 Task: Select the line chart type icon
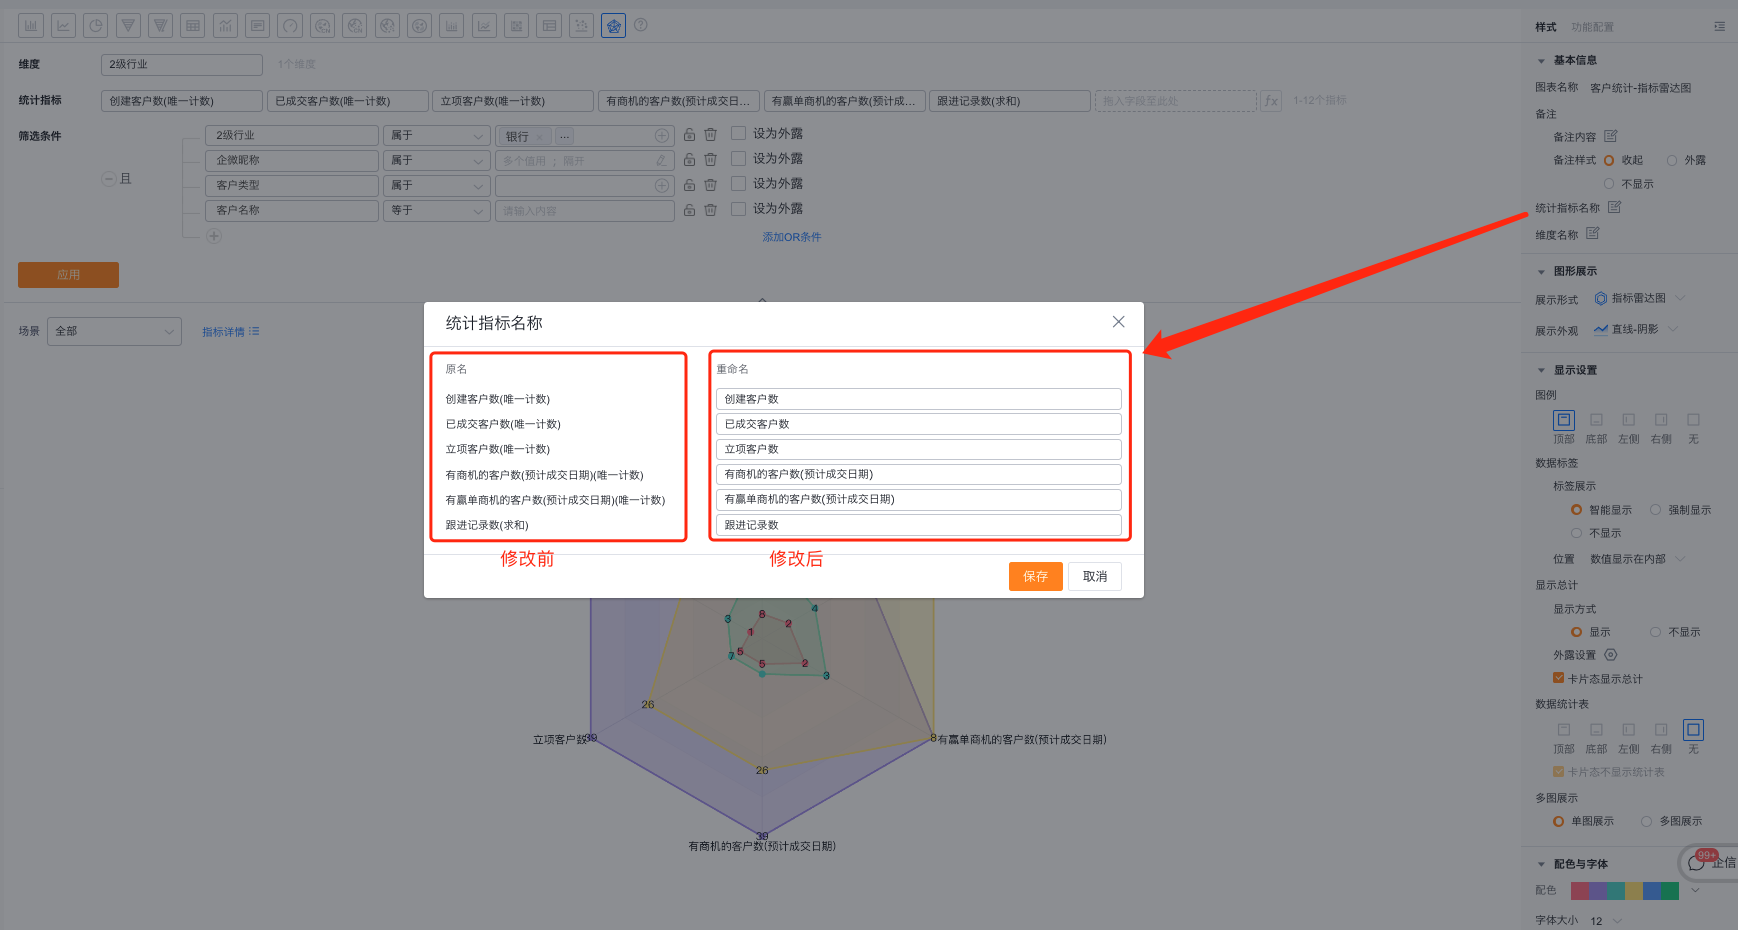(63, 26)
